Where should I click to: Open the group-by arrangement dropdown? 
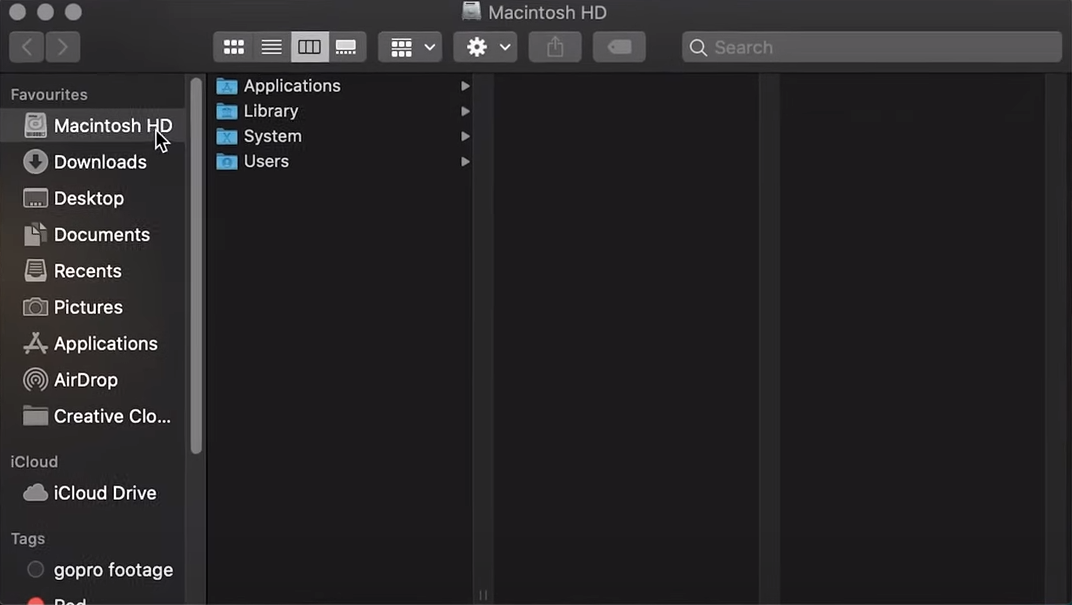pos(410,47)
